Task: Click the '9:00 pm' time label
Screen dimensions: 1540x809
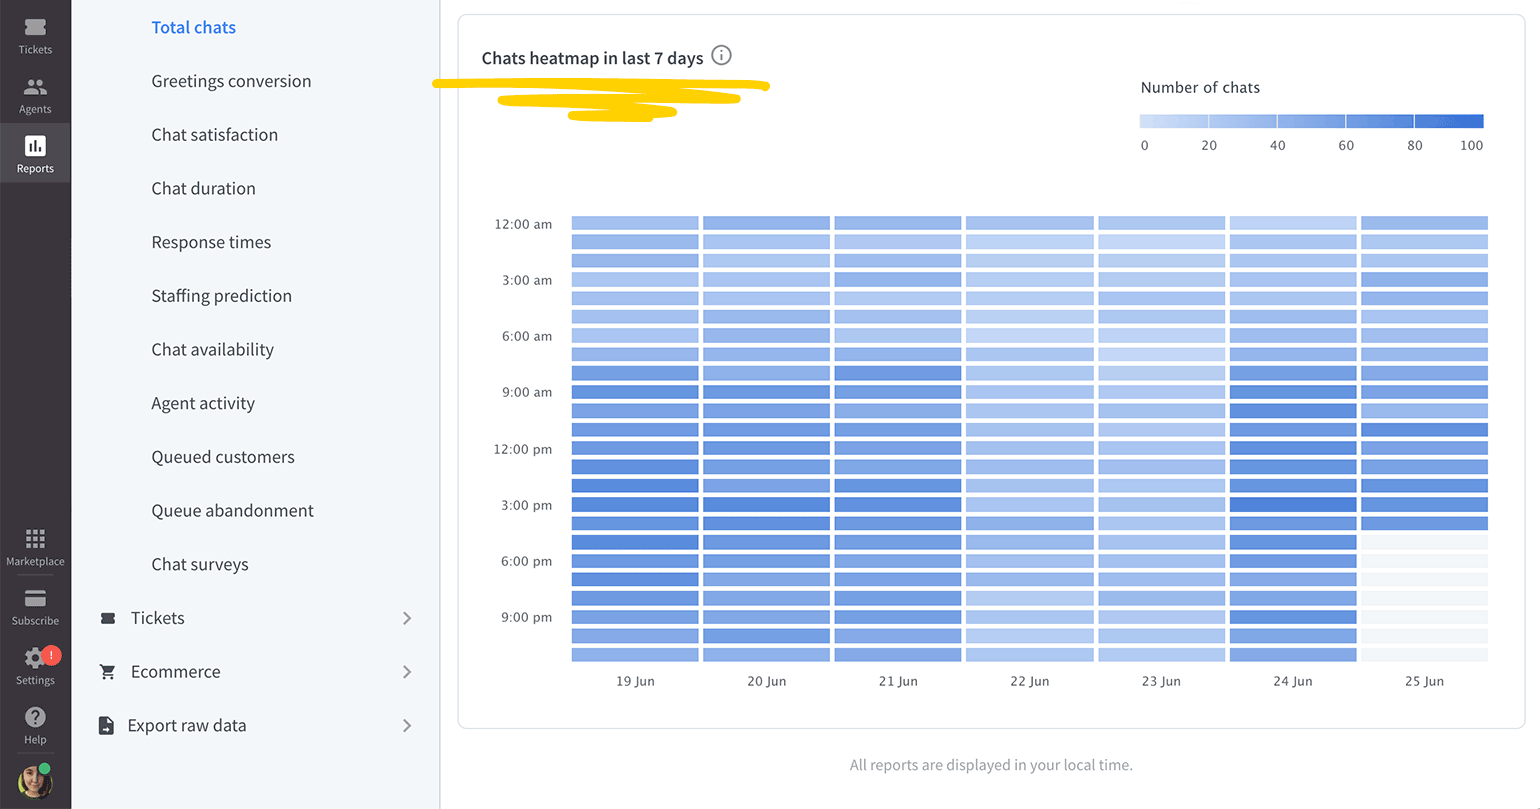Action: tap(527, 617)
